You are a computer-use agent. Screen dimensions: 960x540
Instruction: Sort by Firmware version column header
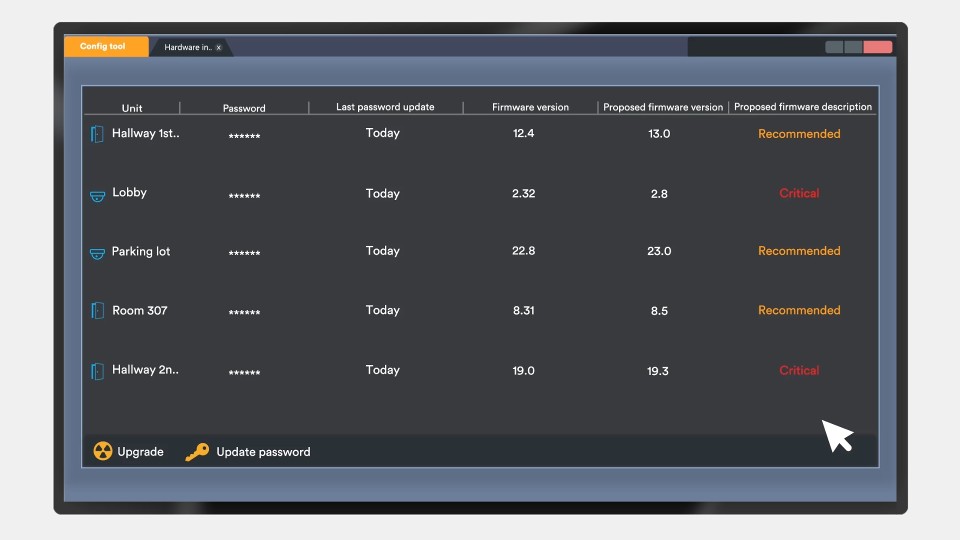click(x=530, y=107)
